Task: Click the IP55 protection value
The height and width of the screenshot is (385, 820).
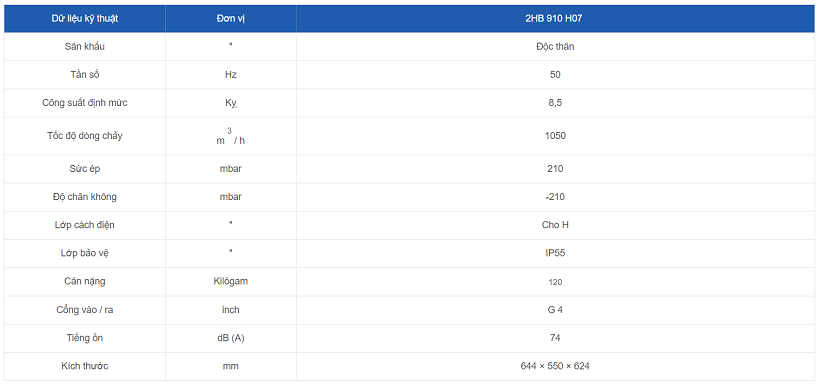Action: pyautogui.click(x=555, y=254)
